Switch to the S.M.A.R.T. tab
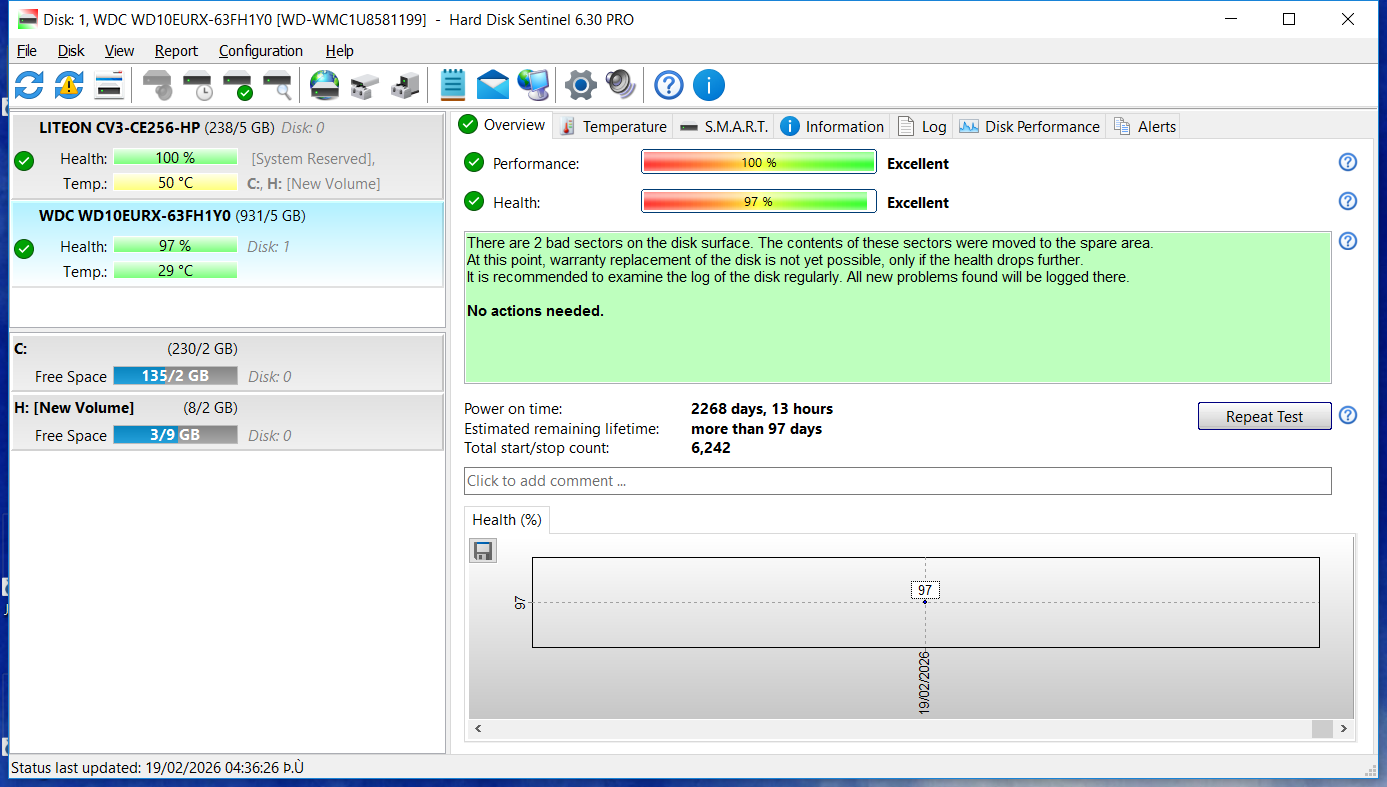The width and height of the screenshot is (1387, 787). pos(725,126)
